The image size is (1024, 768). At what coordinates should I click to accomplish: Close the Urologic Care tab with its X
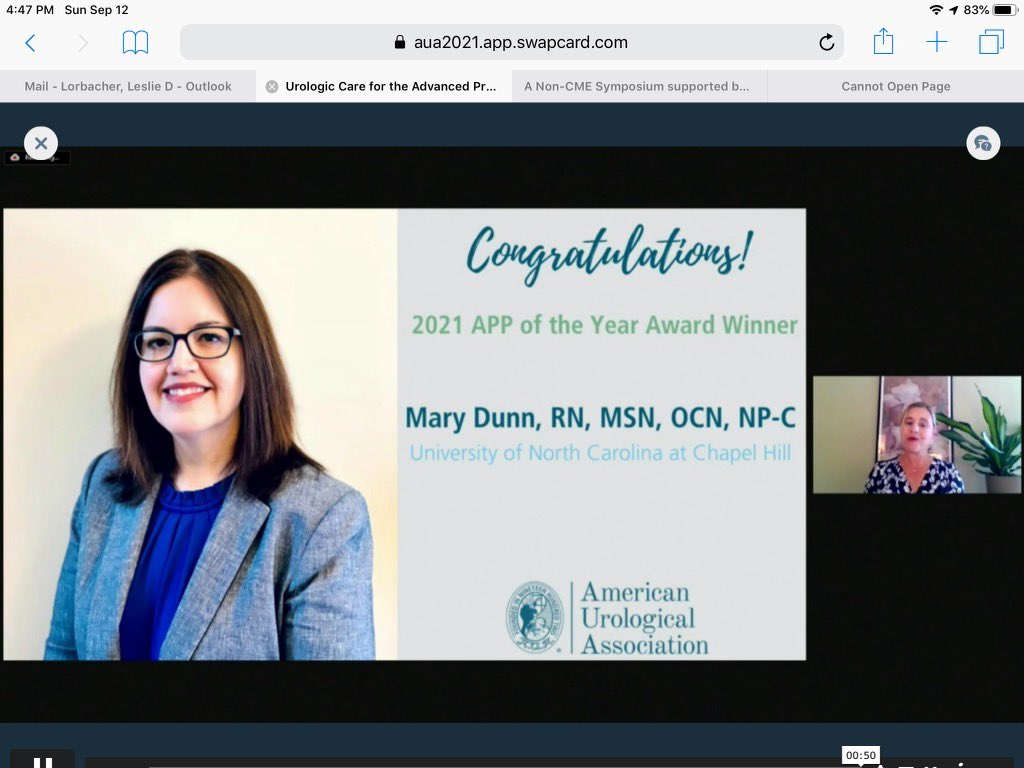click(x=272, y=86)
